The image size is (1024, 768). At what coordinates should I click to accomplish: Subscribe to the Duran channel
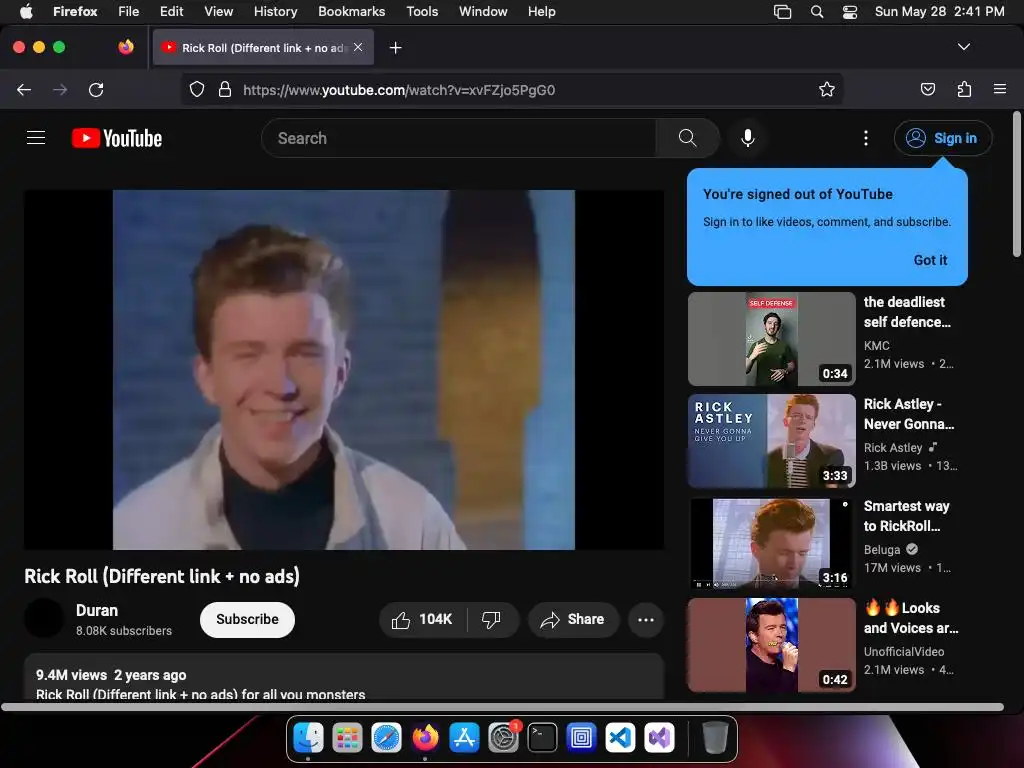pyautogui.click(x=247, y=619)
